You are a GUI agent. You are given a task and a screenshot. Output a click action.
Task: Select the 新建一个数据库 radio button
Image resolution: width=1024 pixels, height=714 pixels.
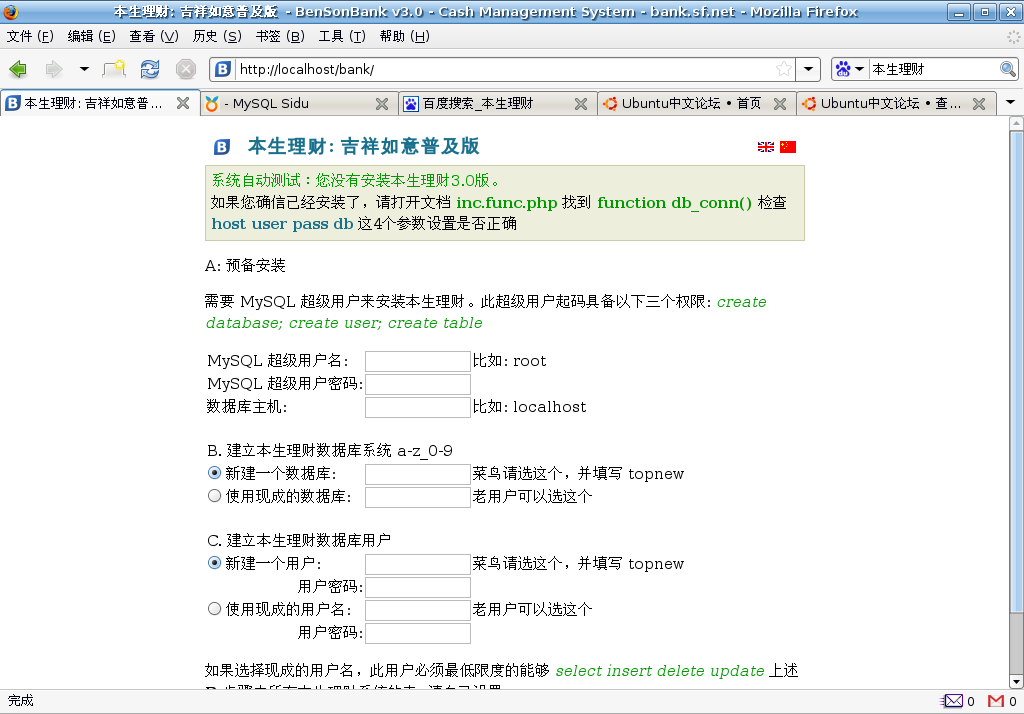click(x=214, y=472)
